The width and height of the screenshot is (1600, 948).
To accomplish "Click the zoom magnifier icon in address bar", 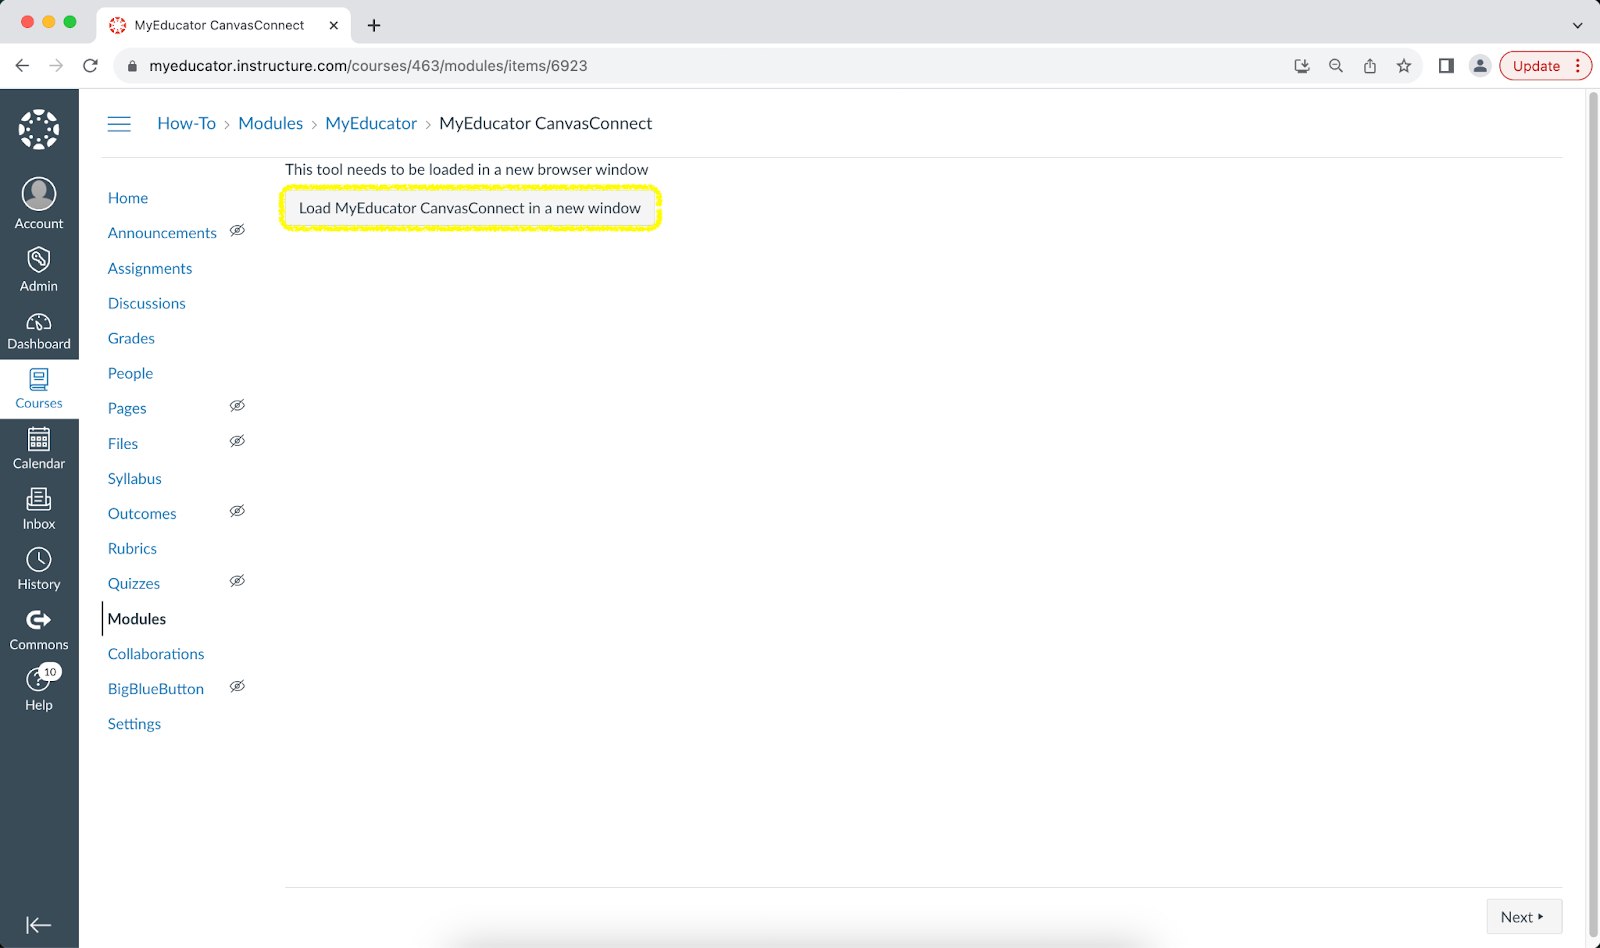I will click(x=1336, y=66).
